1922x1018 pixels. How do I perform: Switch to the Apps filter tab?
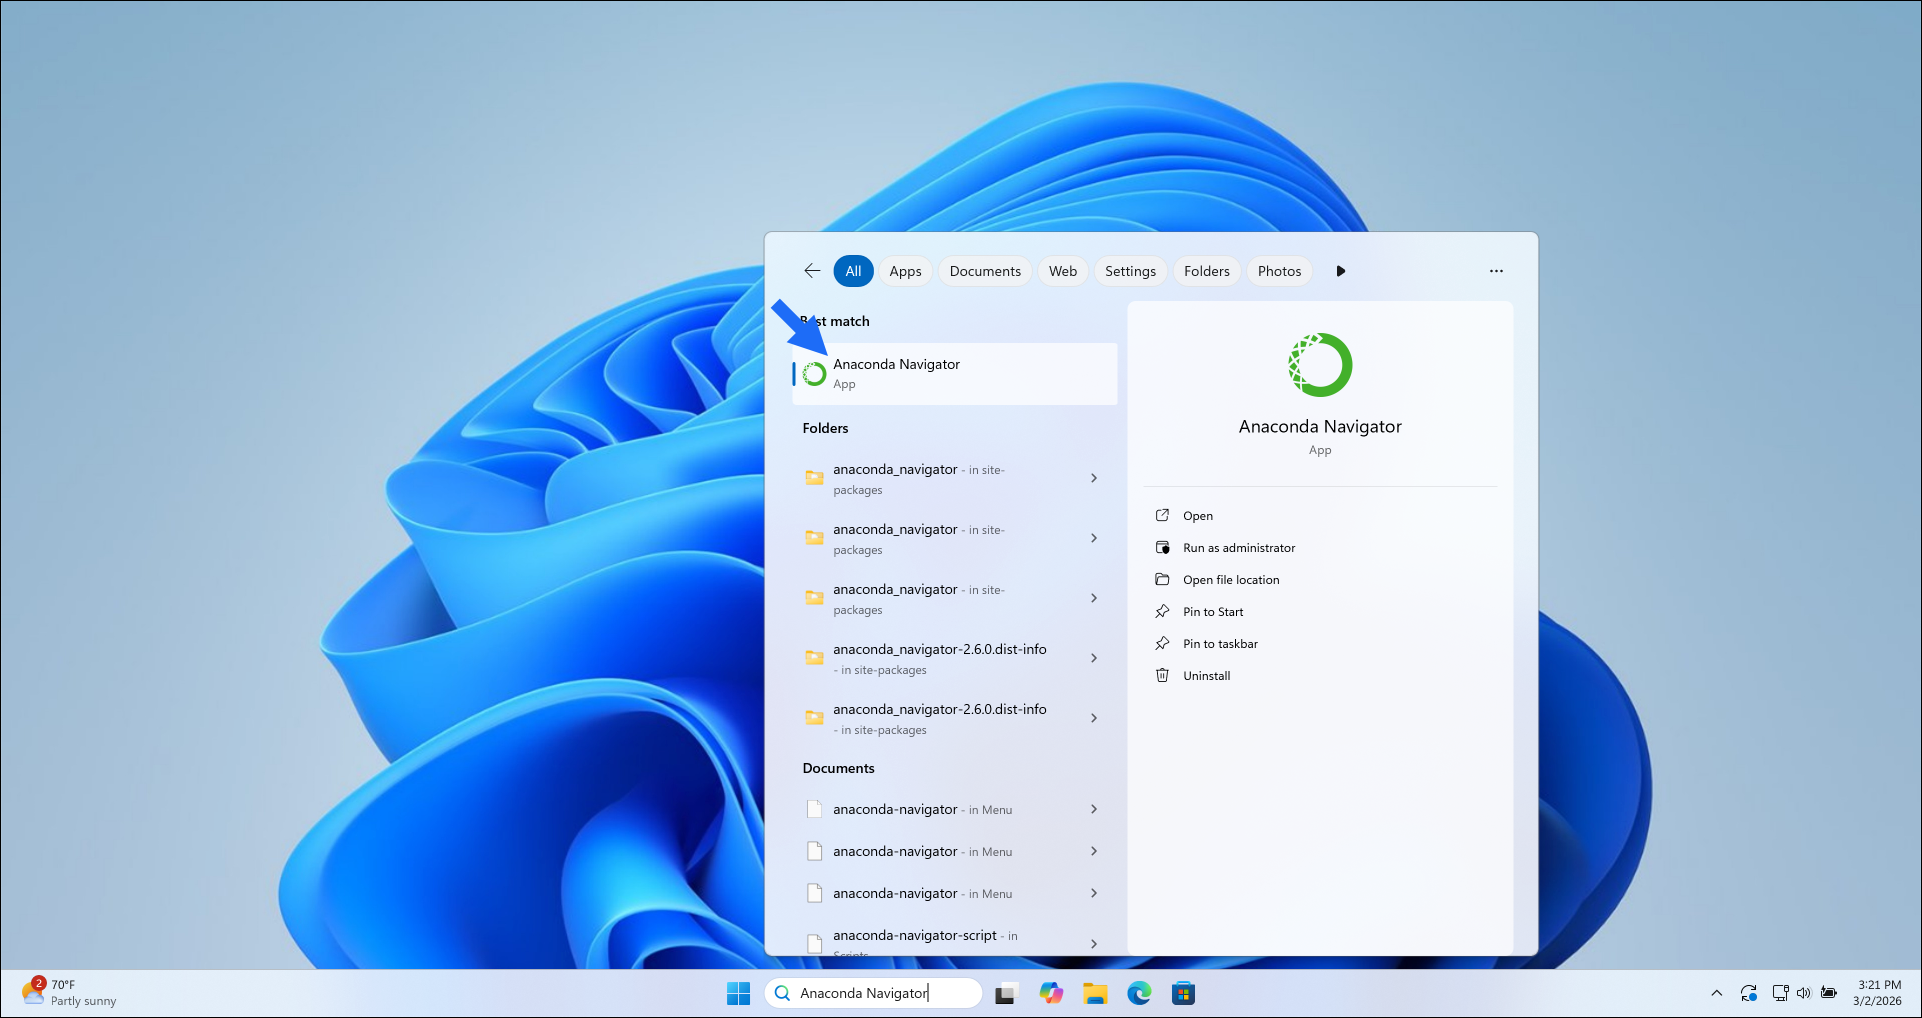pos(905,270)
